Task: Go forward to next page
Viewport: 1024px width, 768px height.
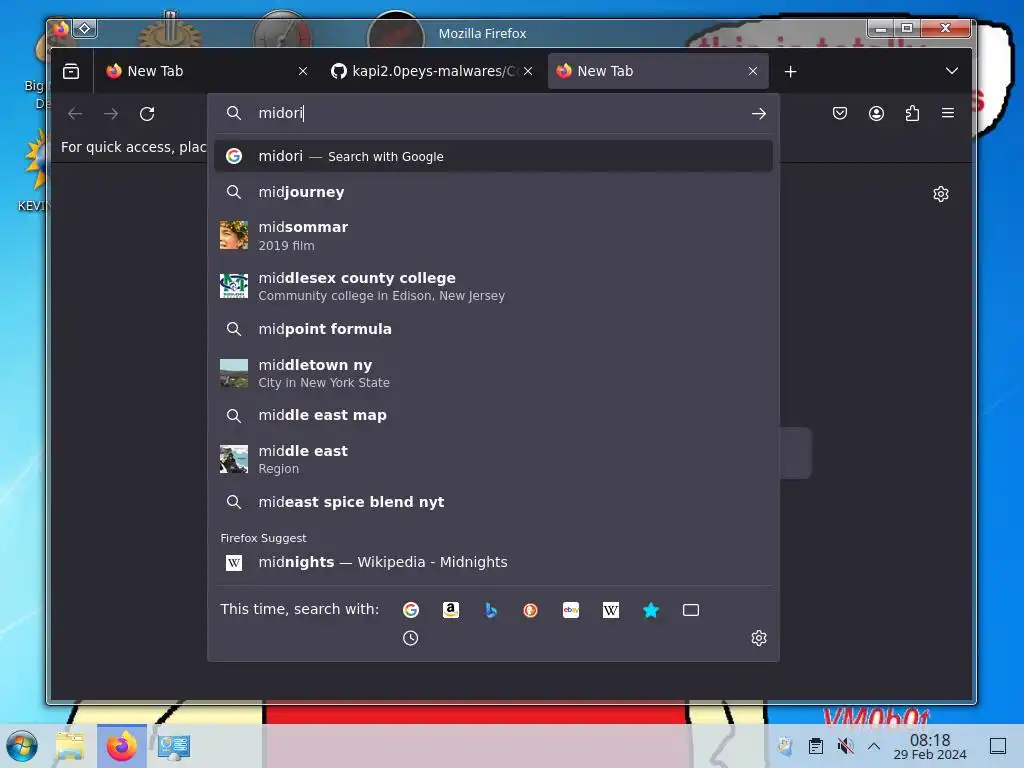Action: tap(111, 114)
